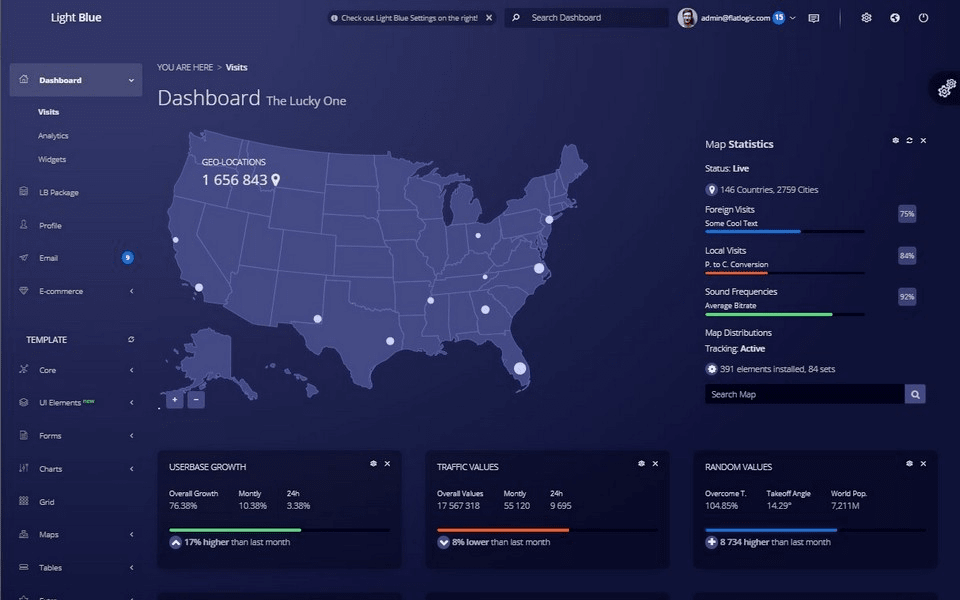Viewport: 960px width, 600px height.
Task: Click the Foreign Visits progress bar
Action: (784, 231)
